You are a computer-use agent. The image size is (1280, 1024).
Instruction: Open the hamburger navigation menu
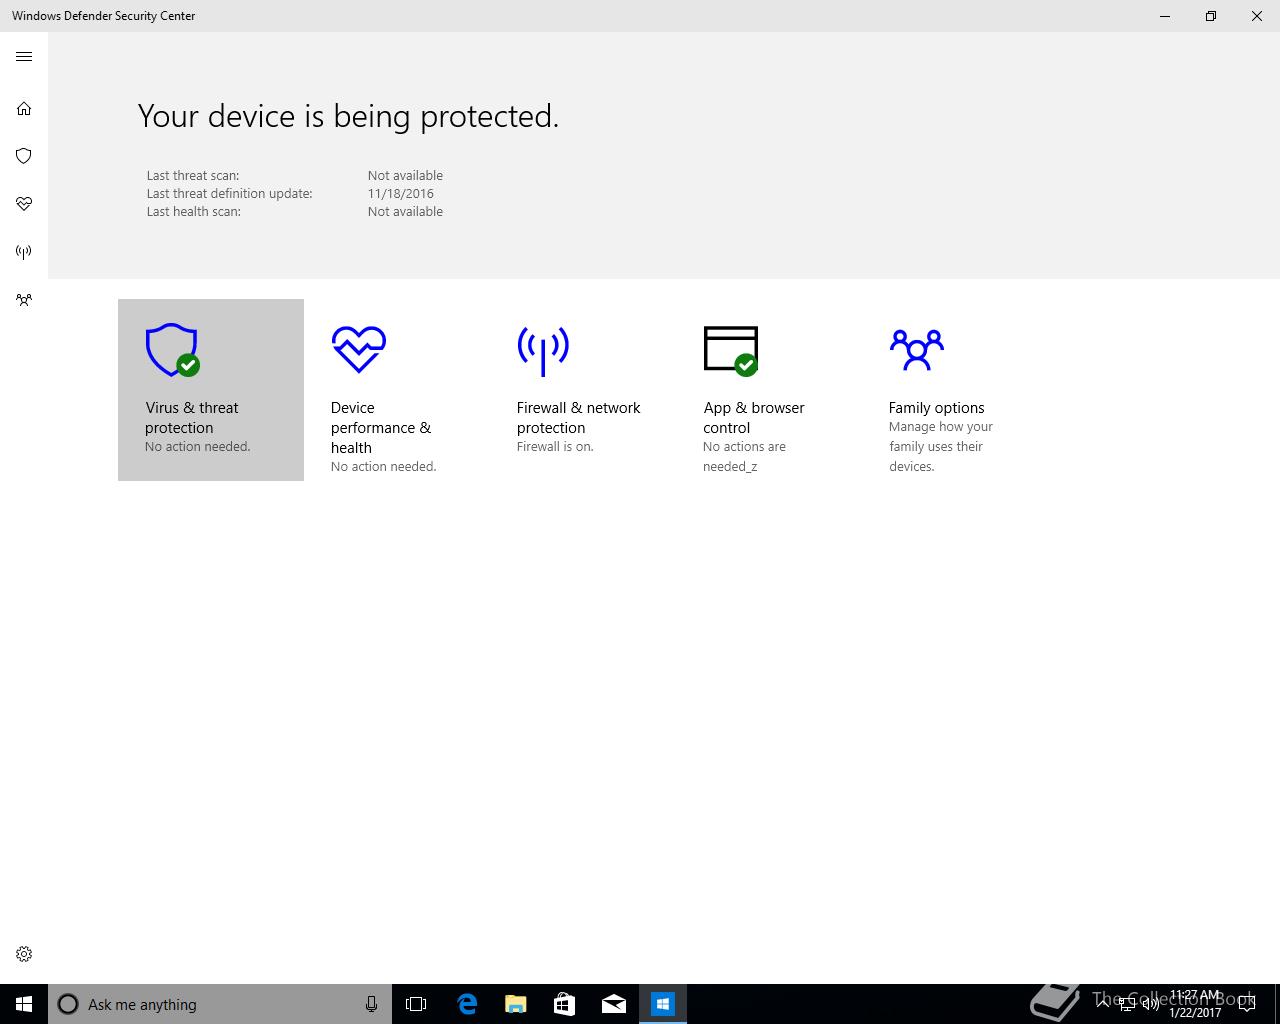pyautogui.click(x=24, y=57)
